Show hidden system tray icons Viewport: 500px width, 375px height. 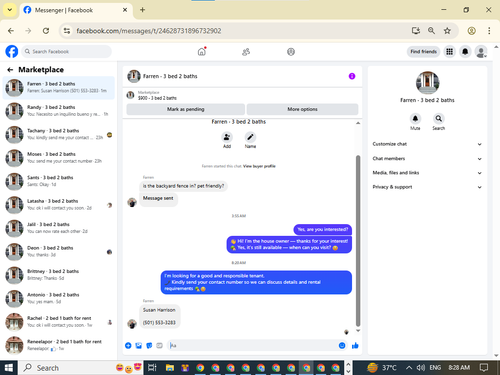coord(409,368)
